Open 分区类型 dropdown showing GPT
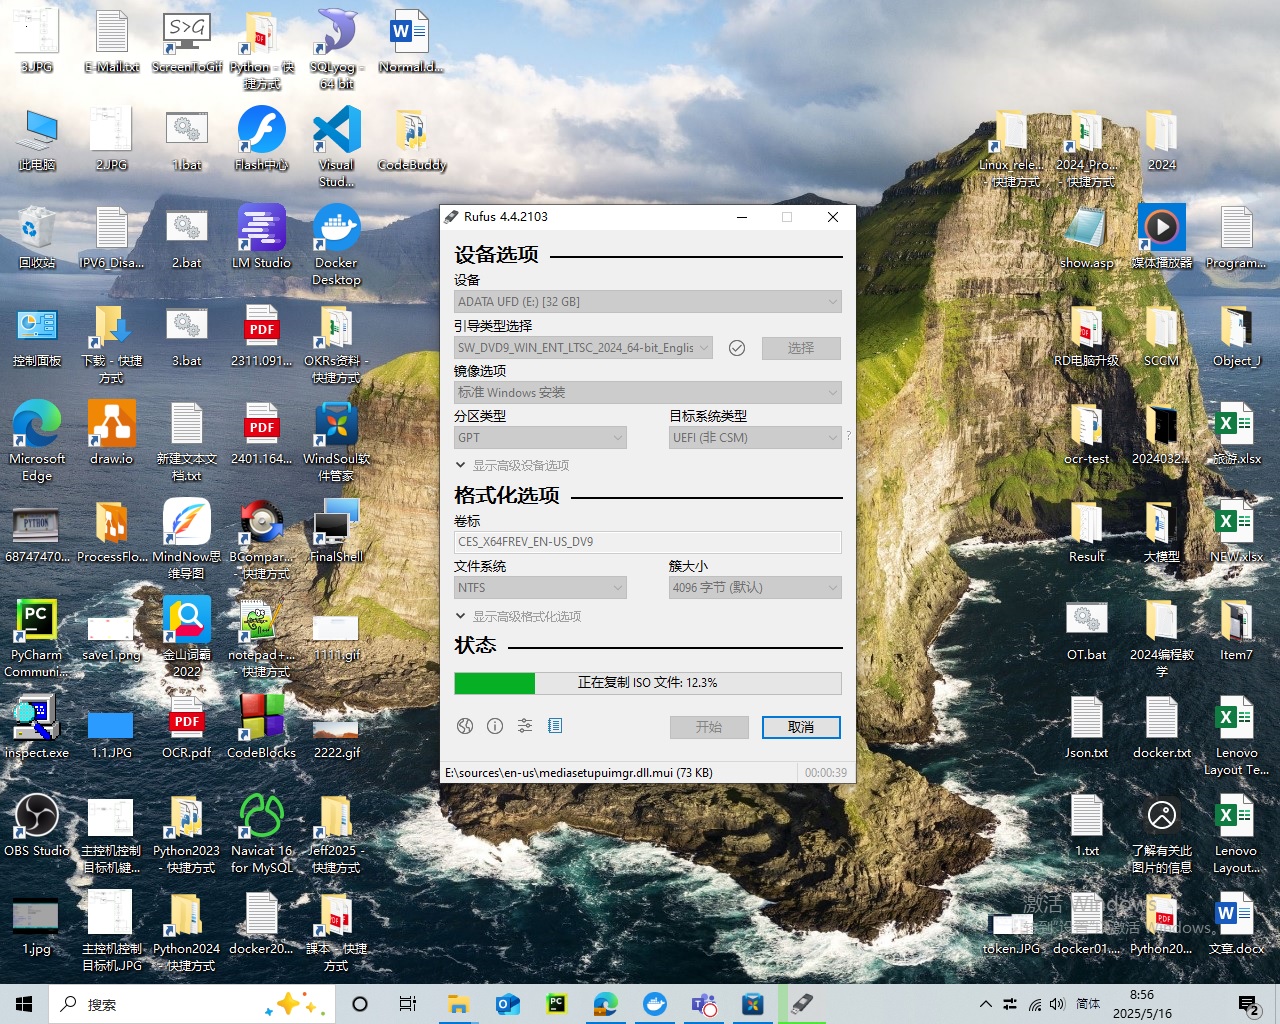The width and height of the screenshot is (1280, 1024). pos(540,438)
